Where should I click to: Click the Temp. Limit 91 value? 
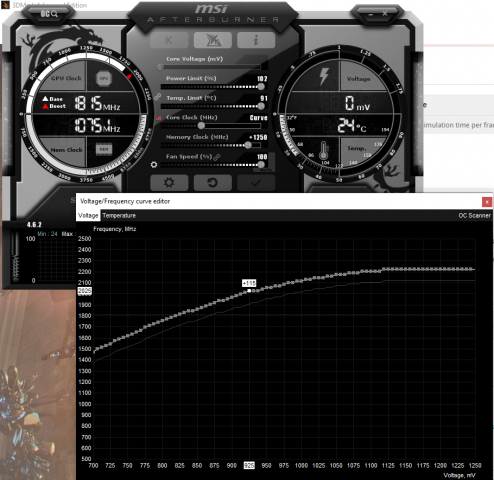pos(264,98)
